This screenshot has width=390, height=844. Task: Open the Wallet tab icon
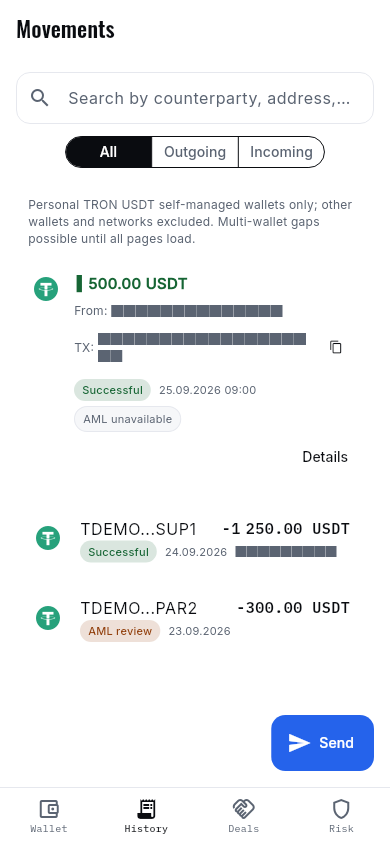point(49,808)
